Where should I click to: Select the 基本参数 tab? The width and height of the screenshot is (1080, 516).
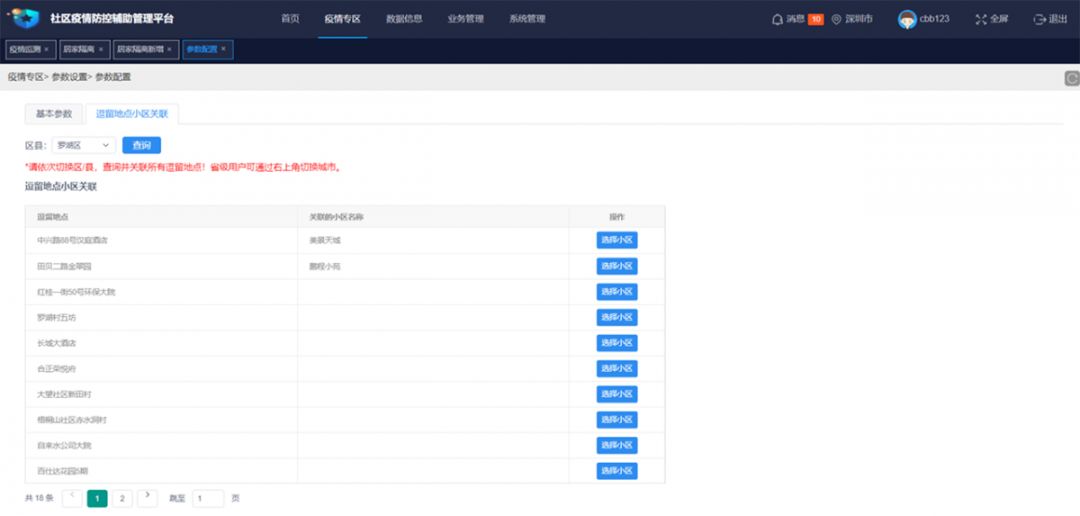tap(54, 114)
